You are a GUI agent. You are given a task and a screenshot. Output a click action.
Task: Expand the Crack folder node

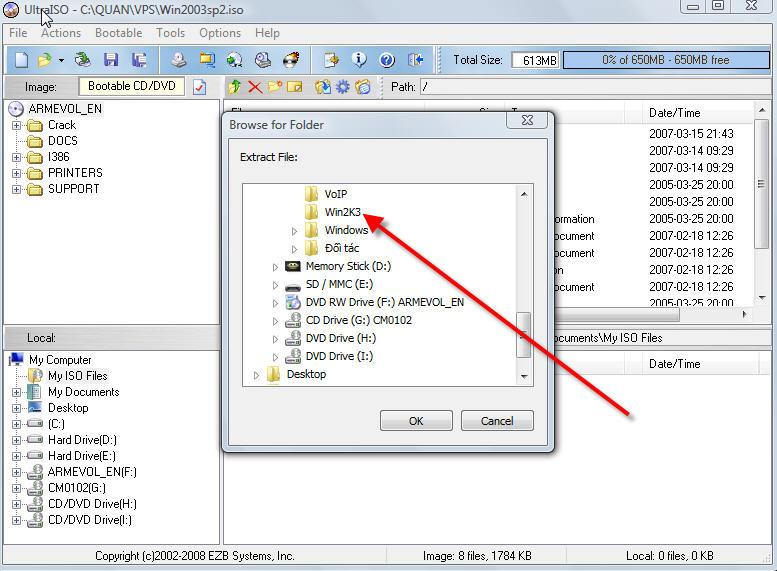coord(16,125)
